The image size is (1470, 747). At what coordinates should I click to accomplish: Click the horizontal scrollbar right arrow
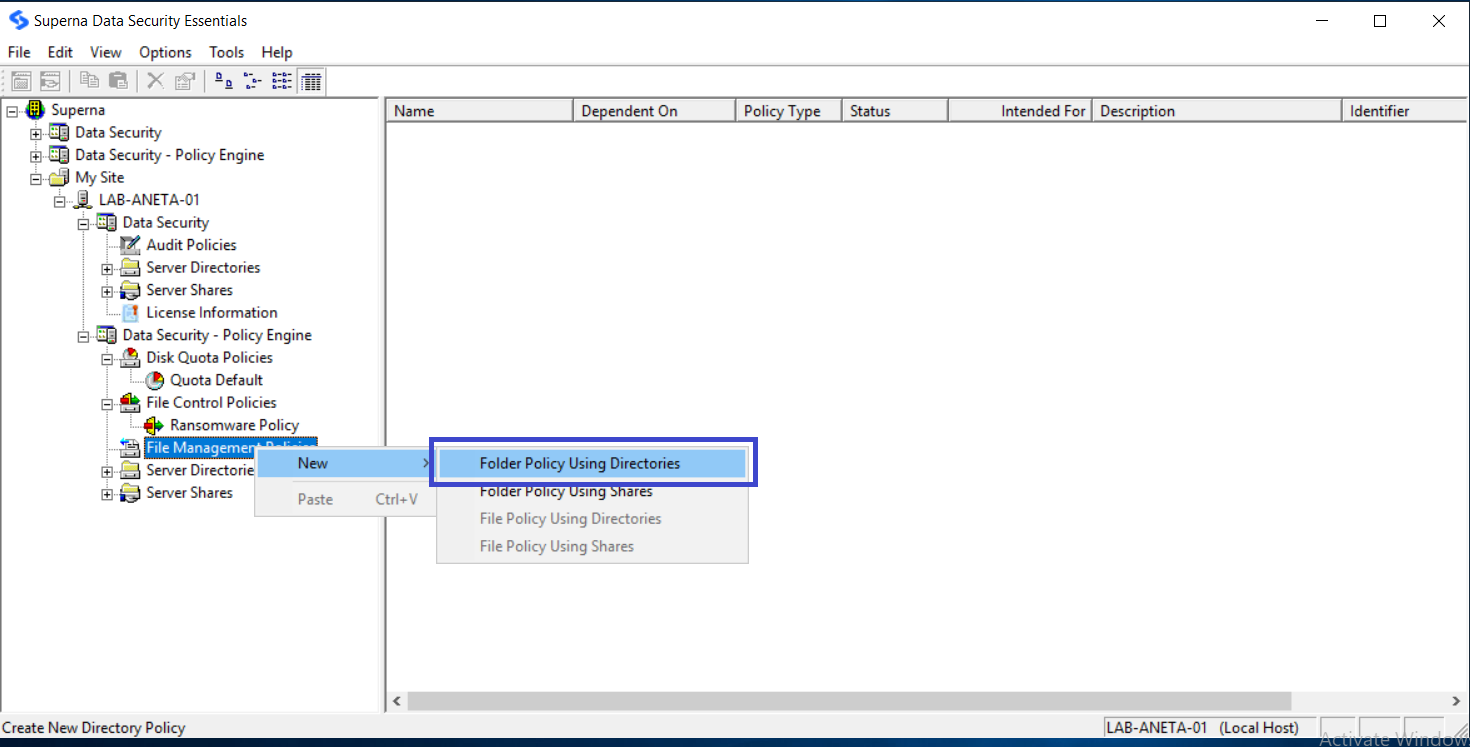tap(1457, 701)
